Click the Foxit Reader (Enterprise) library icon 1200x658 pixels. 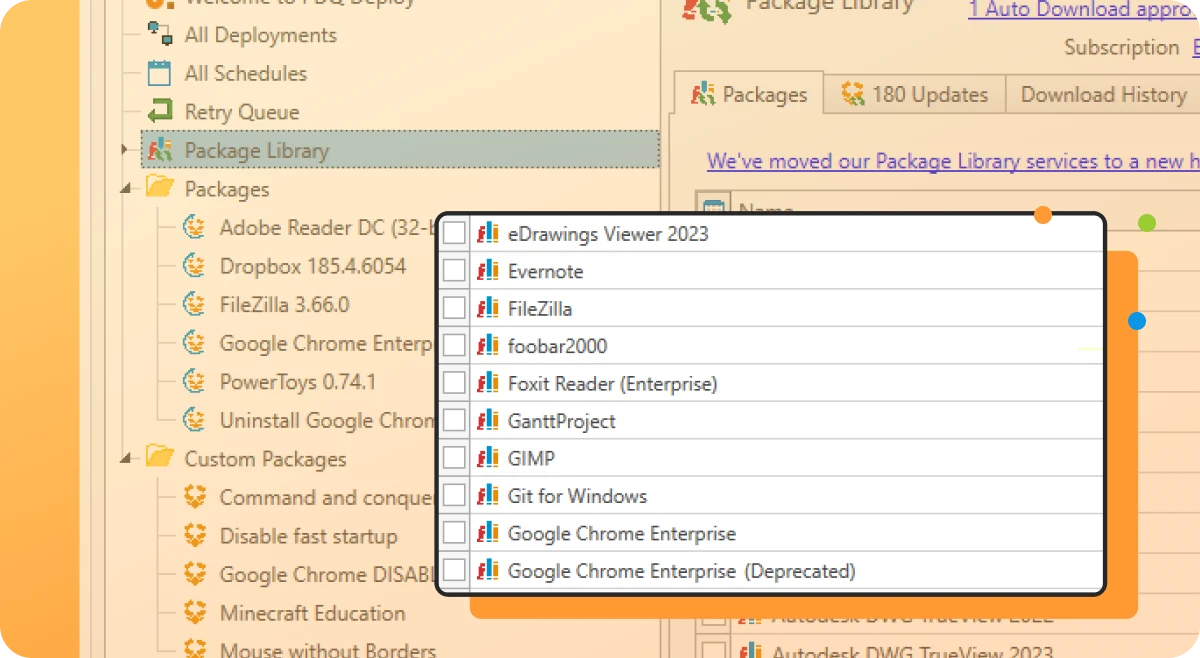[488, 383]
